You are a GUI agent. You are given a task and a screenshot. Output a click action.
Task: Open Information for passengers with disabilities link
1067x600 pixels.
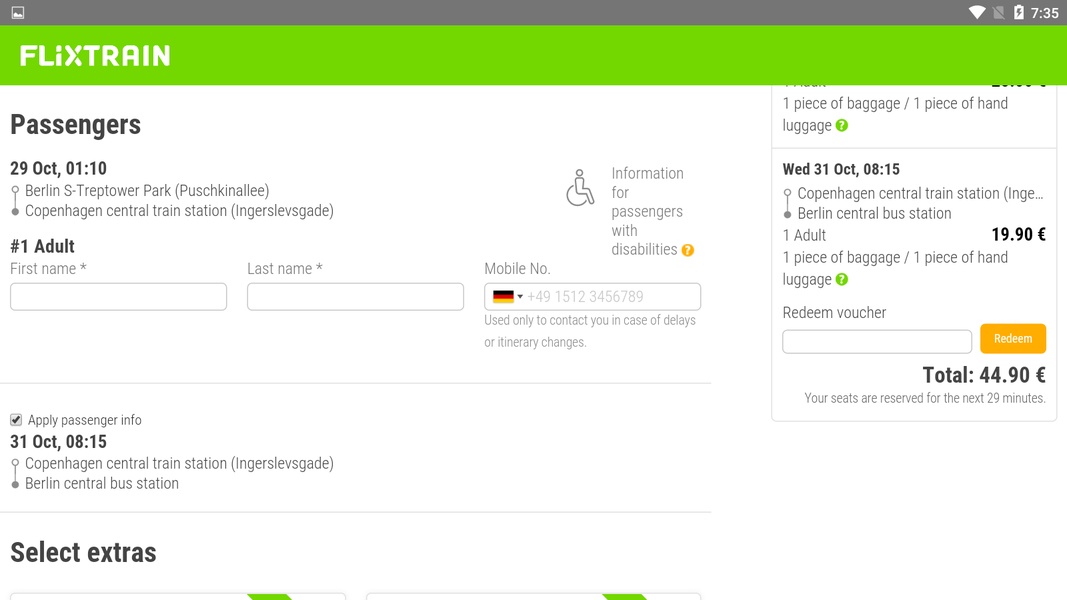(647, 212)
